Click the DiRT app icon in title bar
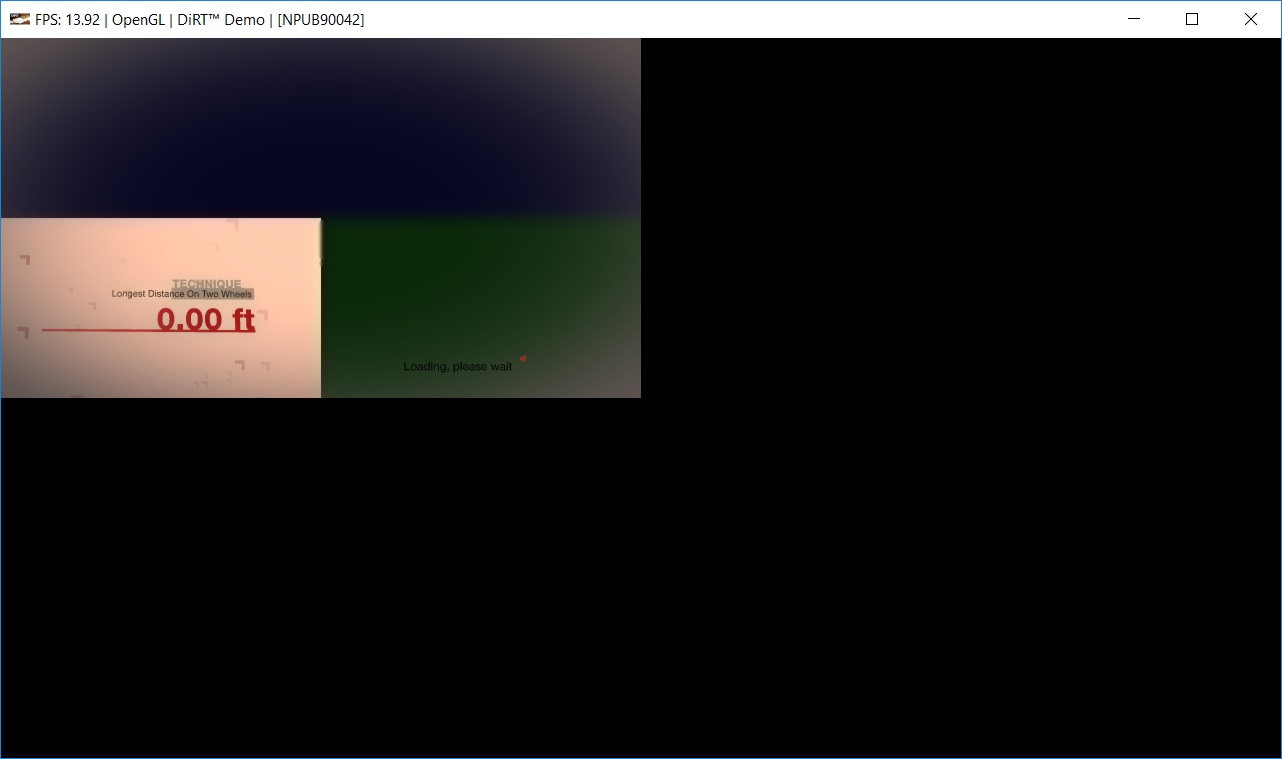This screenshot has height=759, width=1282. click(x=20, y=19)
